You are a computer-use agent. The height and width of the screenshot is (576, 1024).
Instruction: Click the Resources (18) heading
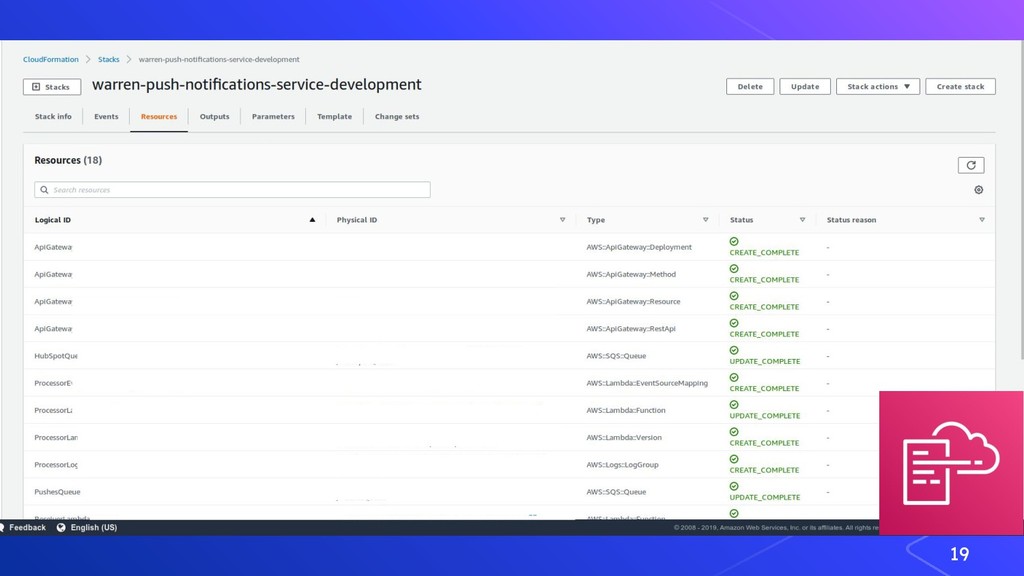pyautogui.click(x=68, y=160)
